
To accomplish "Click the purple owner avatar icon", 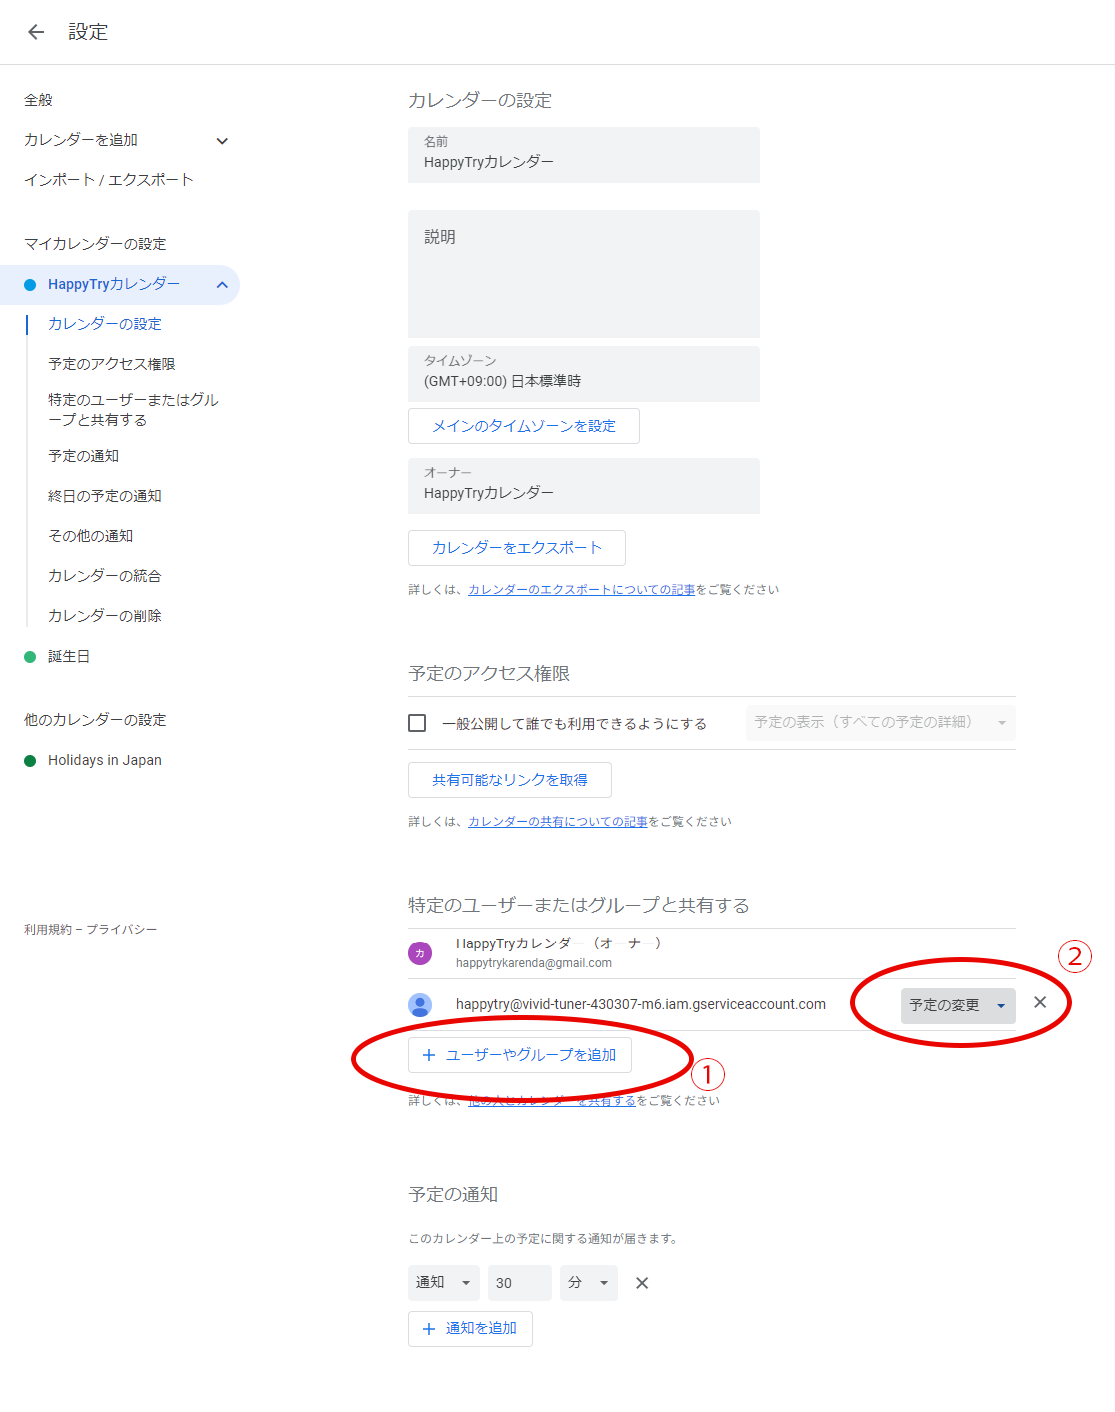I will pyautogui.click(x=420, y=953).
